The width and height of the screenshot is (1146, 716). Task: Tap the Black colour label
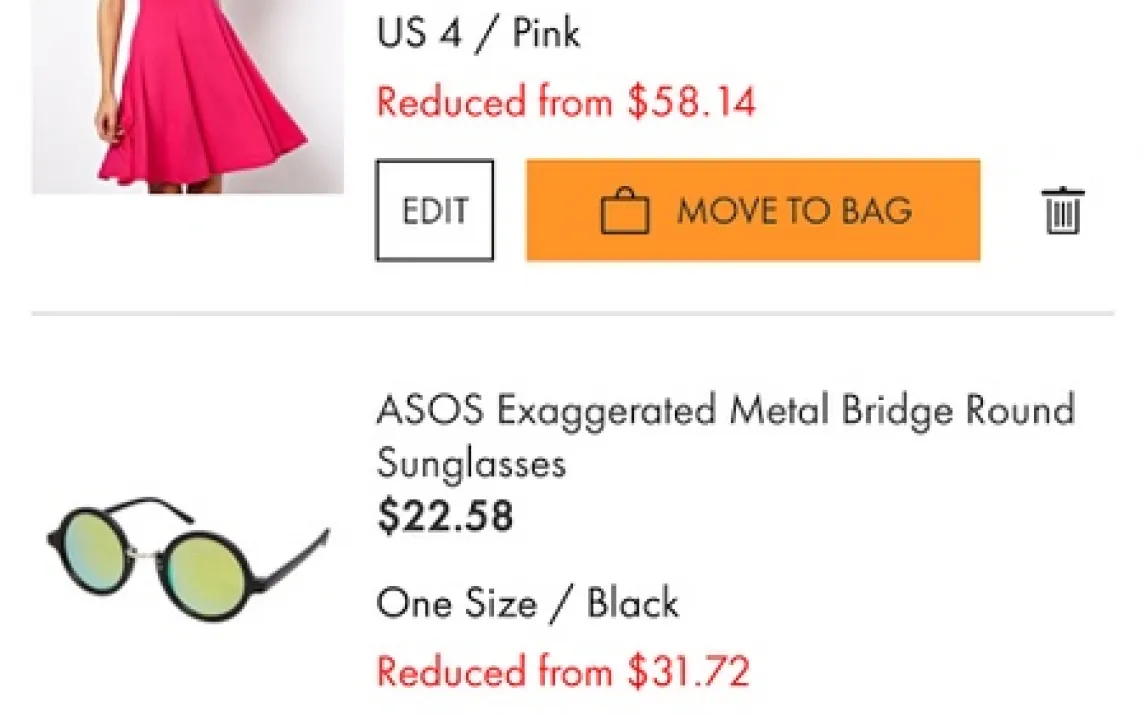click(x=632, y=603)
